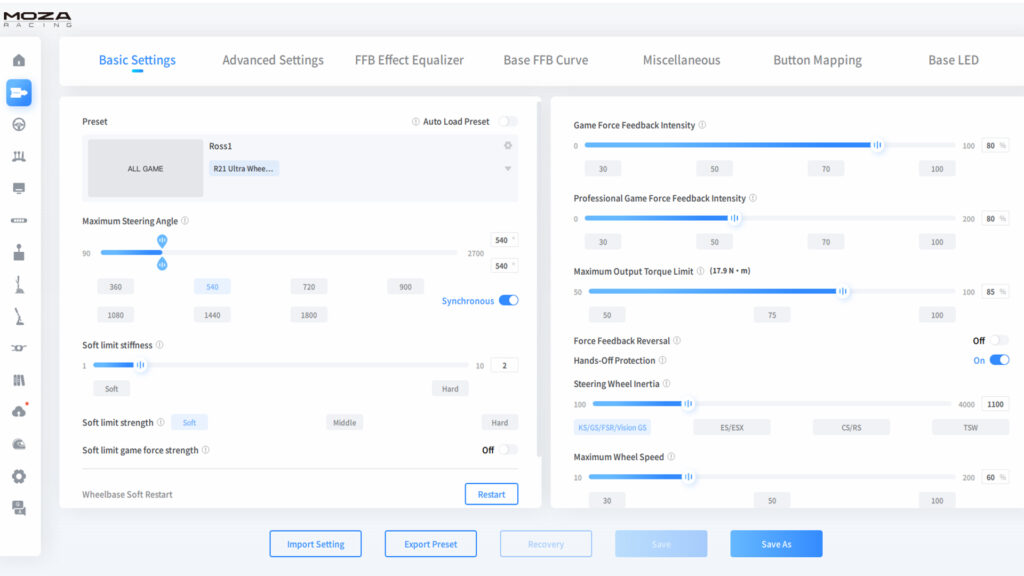
Task: Open the 540 steering angle stepper field
Action: (504, 240)
